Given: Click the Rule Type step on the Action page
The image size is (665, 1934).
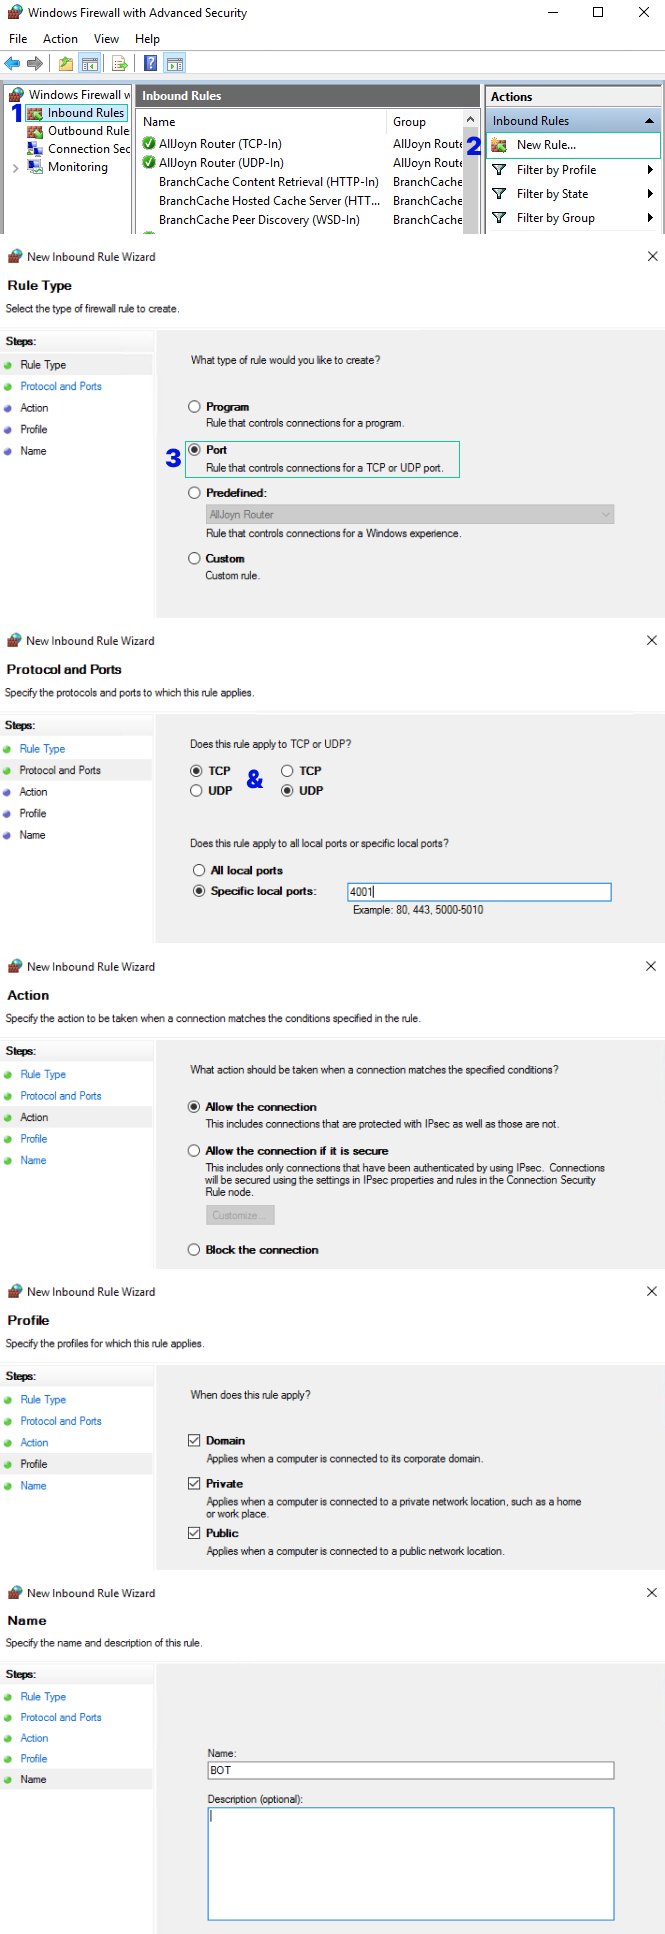Looking at the screenshot, I should 43,1074.
